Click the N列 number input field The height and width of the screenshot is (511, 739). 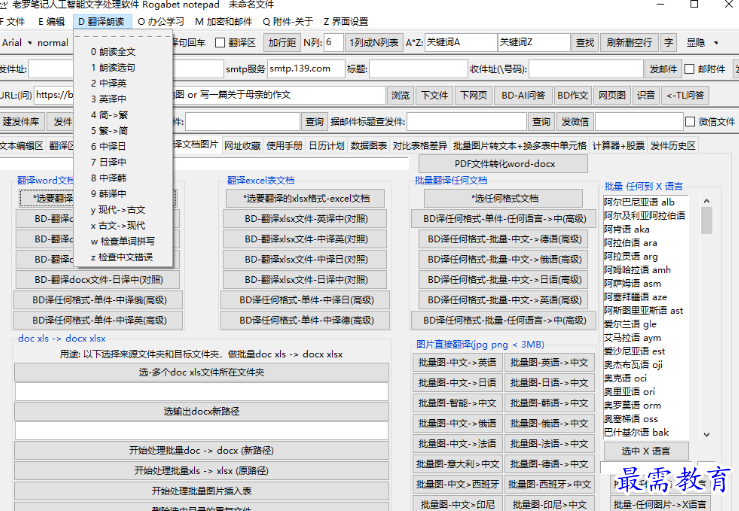pos(334,43)
